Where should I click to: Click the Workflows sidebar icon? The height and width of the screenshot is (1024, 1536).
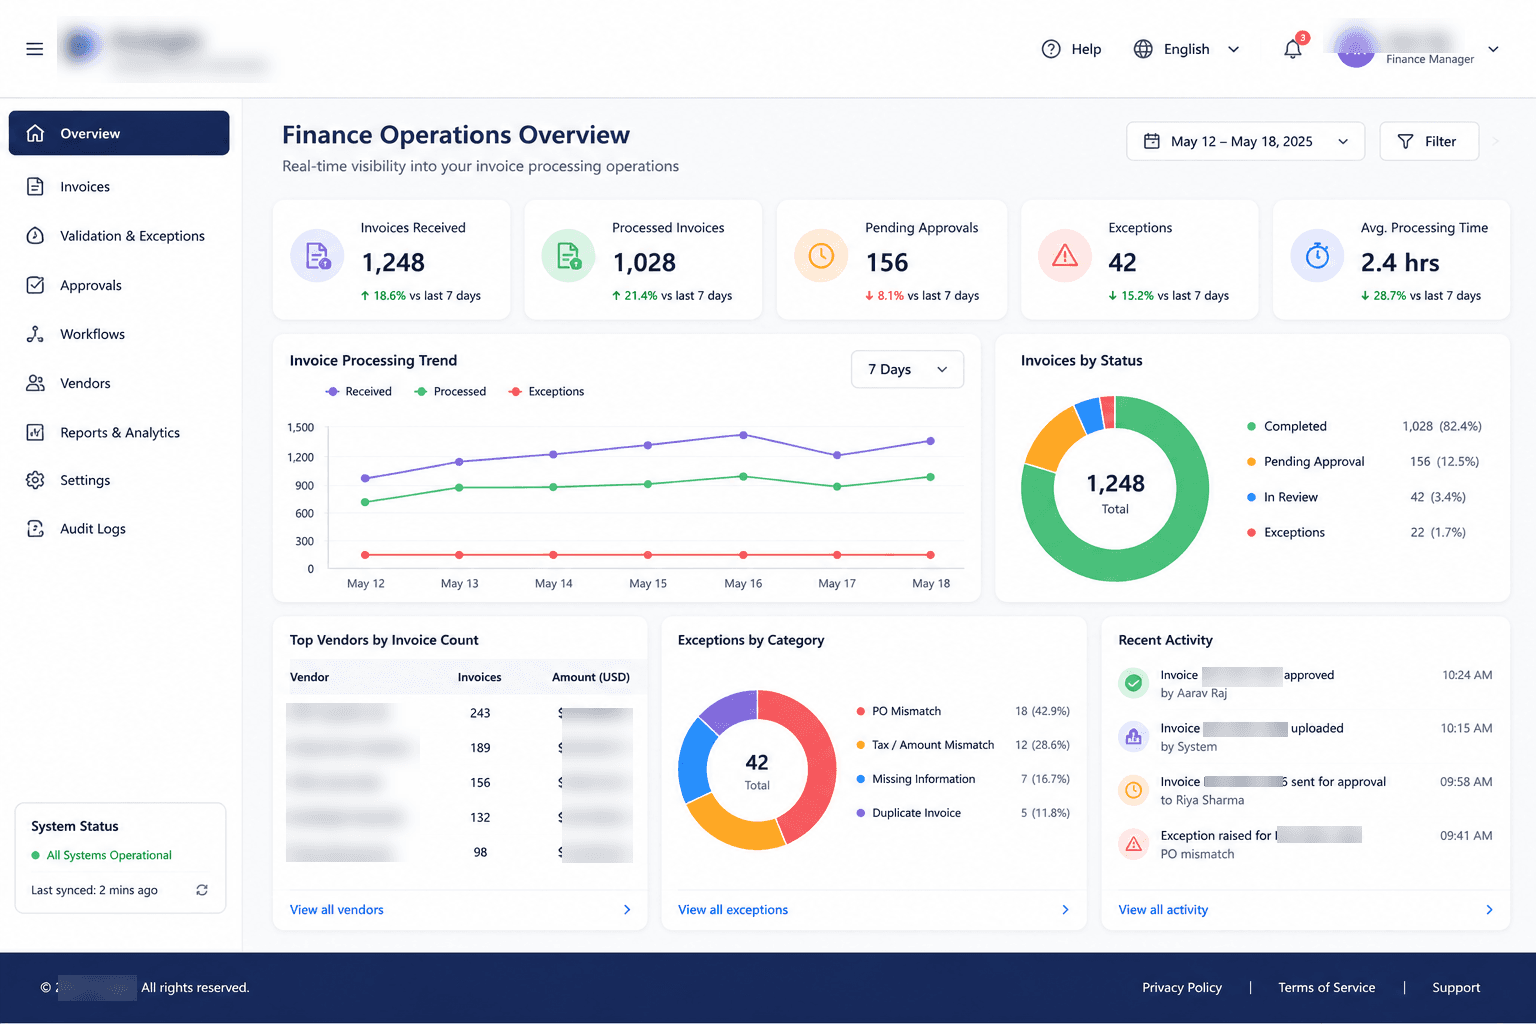pos(35,334)
